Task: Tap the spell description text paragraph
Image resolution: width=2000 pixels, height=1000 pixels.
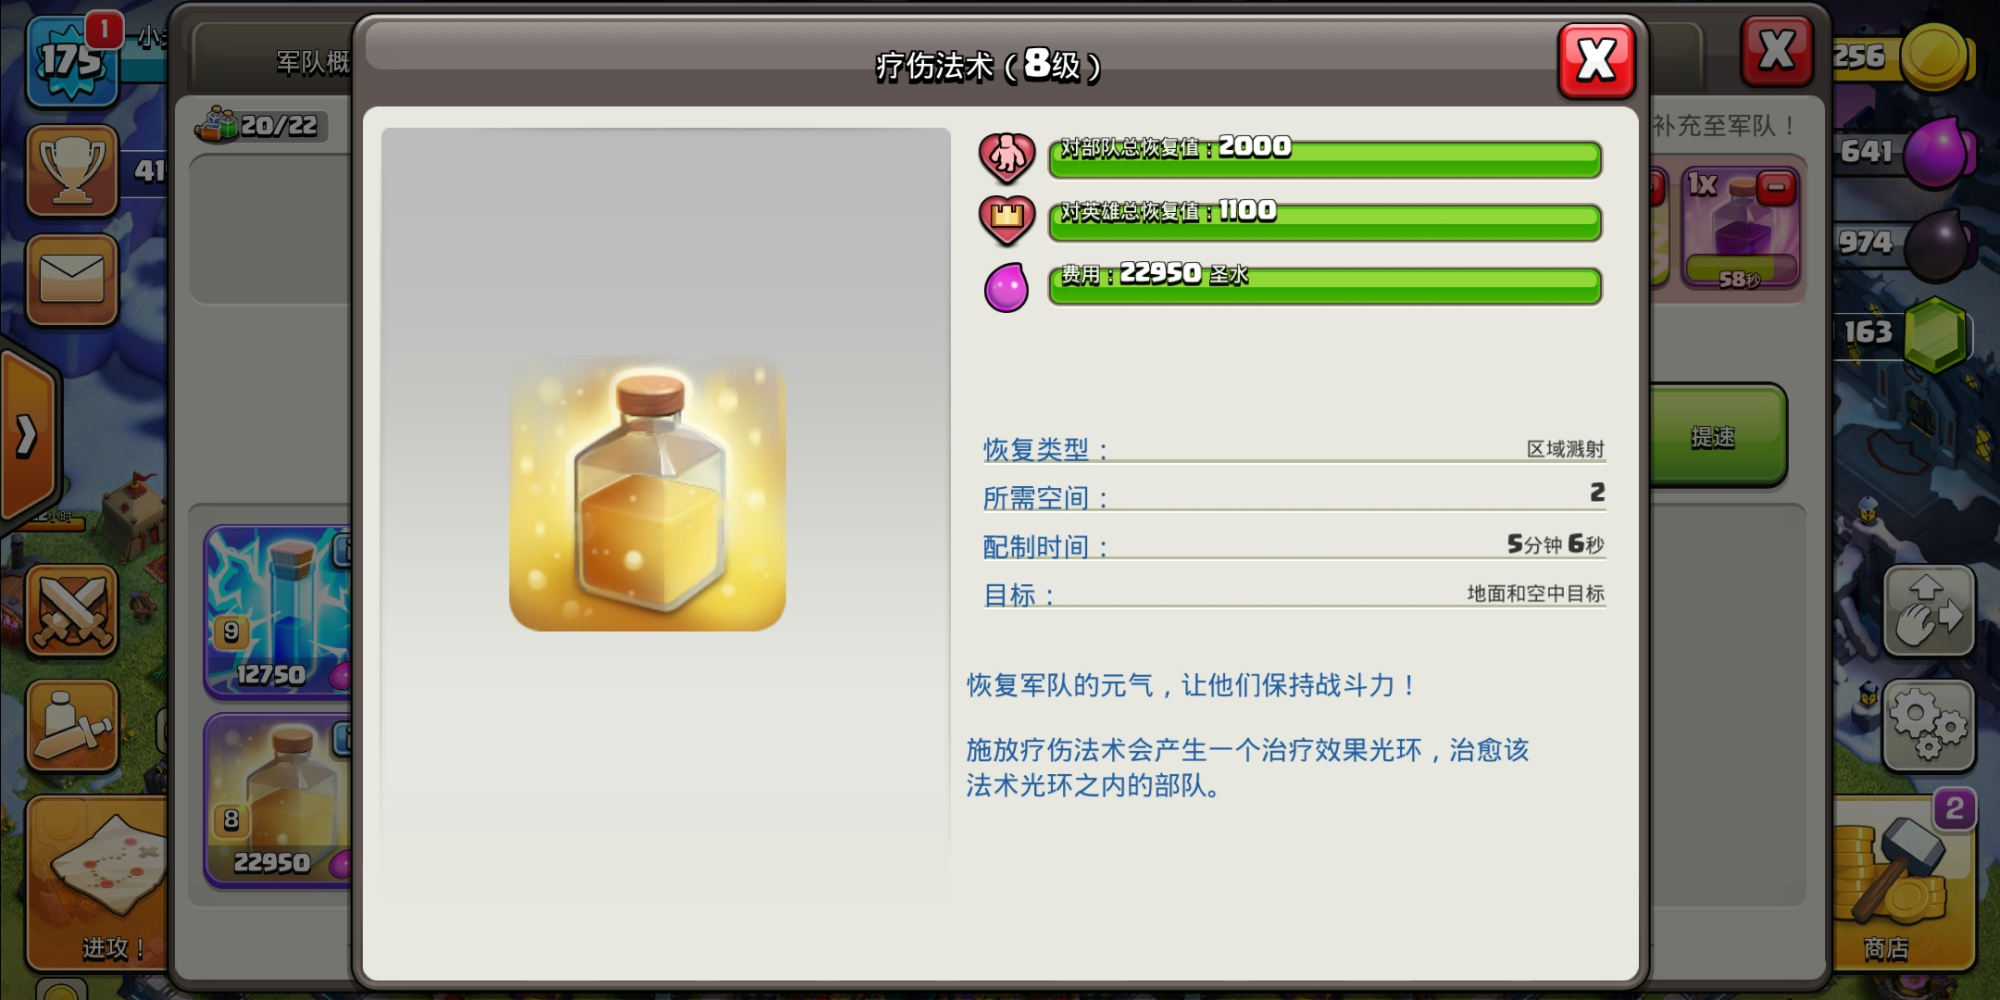Action: coord(1247,767)
